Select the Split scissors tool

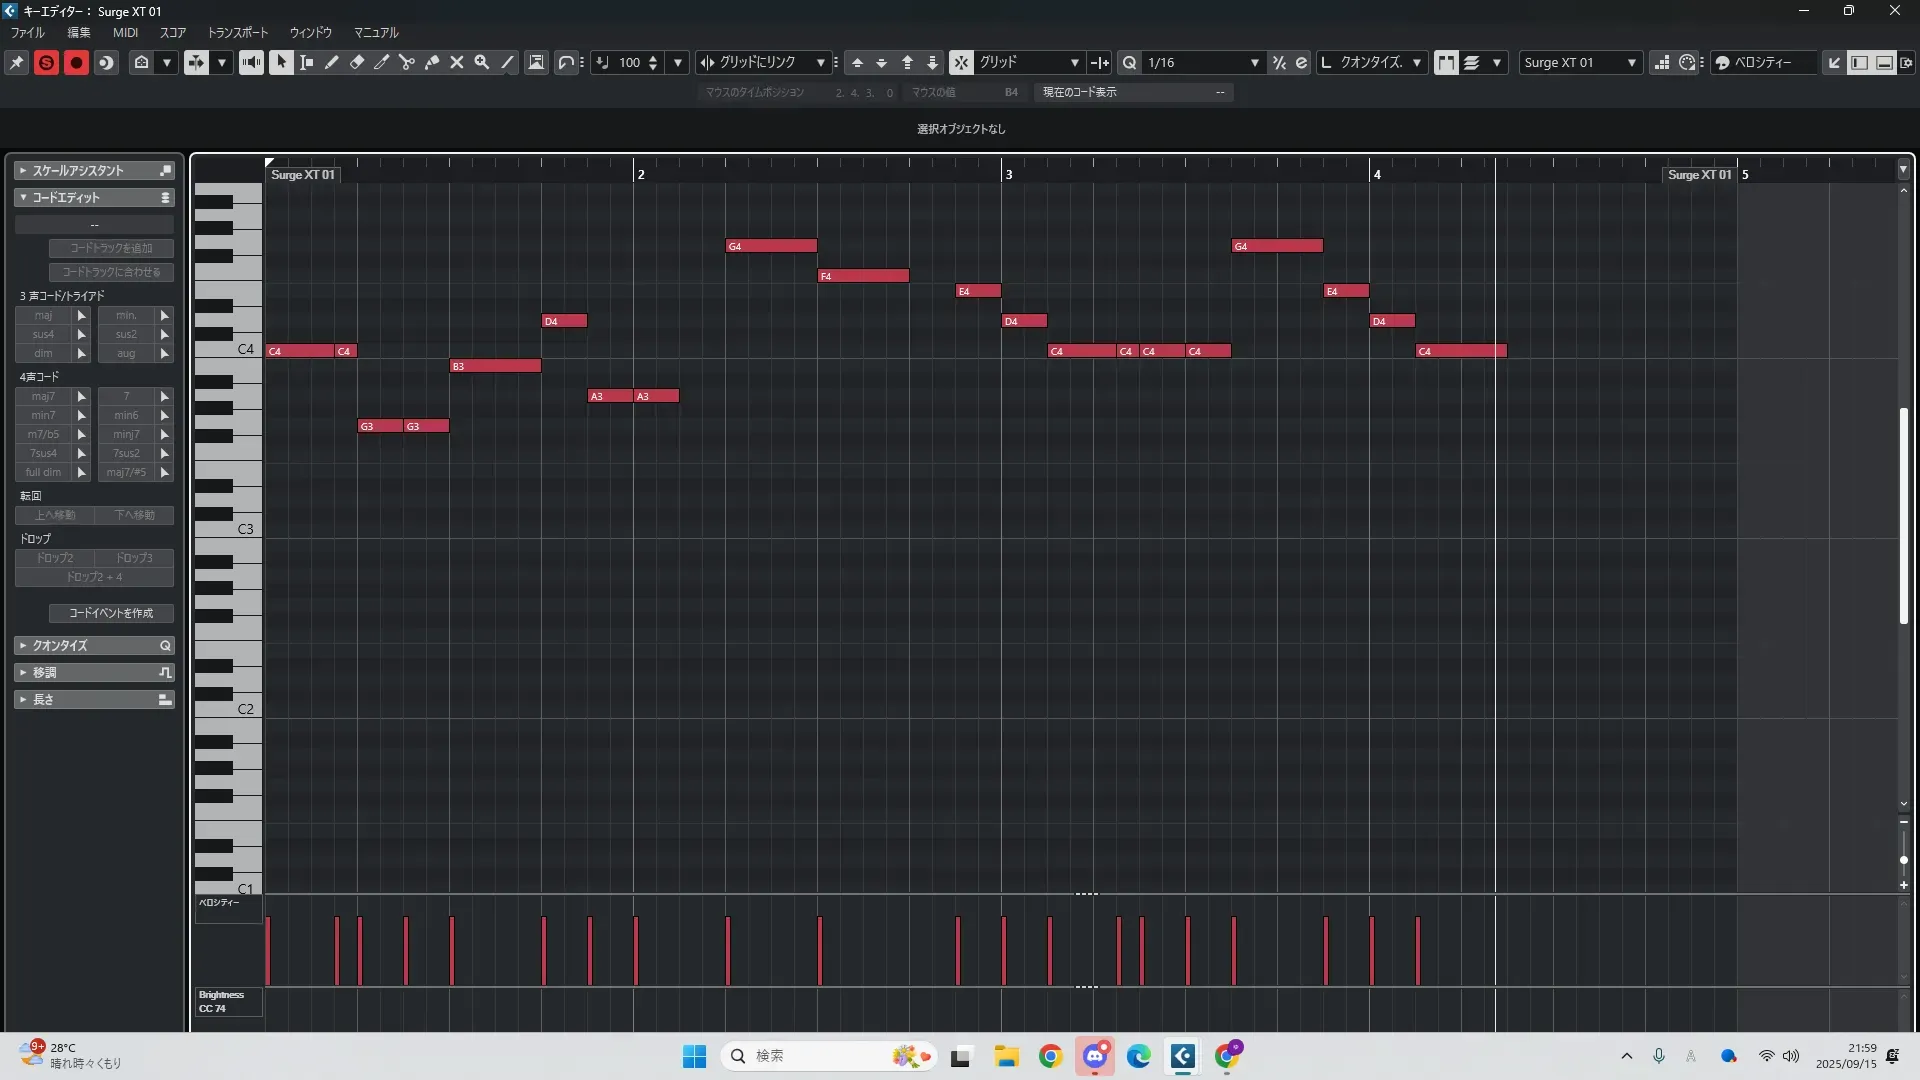coord(407,62)
